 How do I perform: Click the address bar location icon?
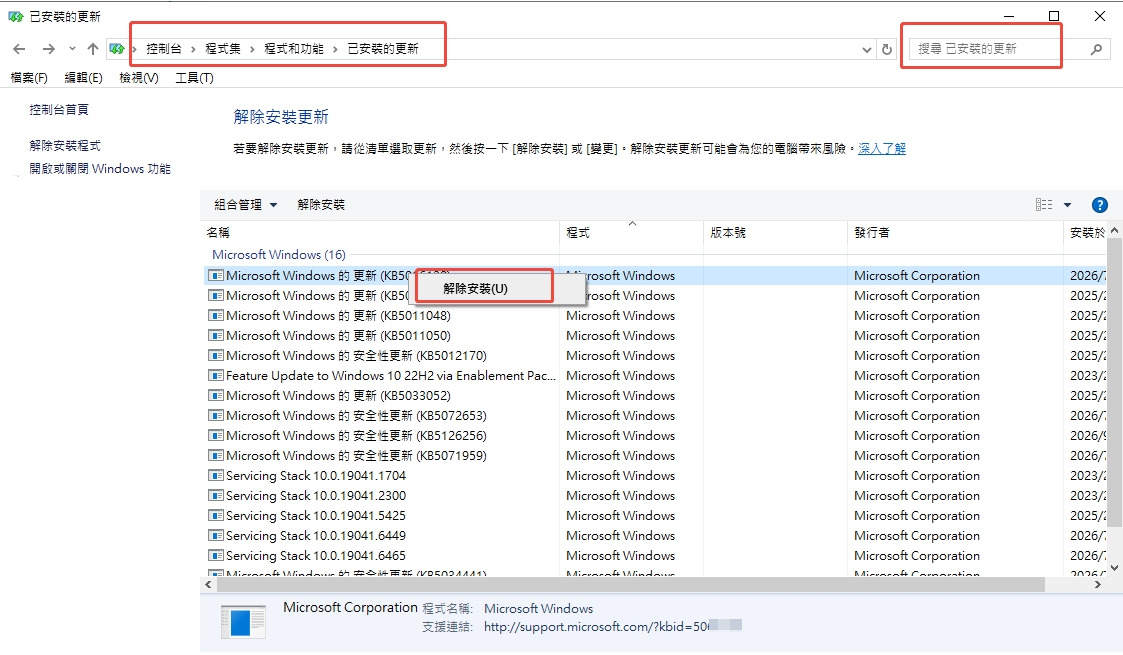(x=116, y=49)
